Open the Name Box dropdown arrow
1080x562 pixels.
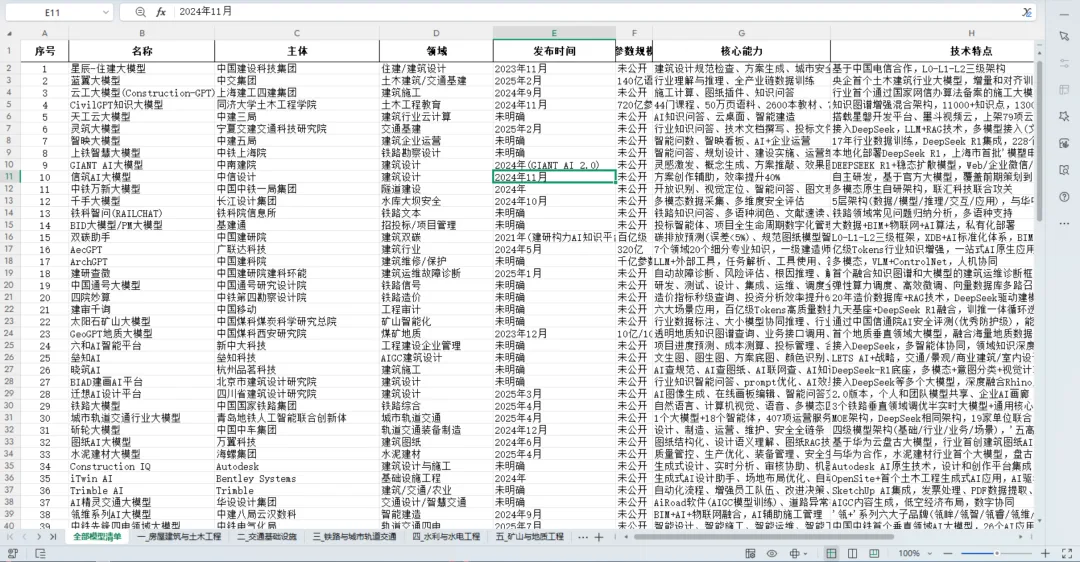pyautogui.click(x=105, y=12)
